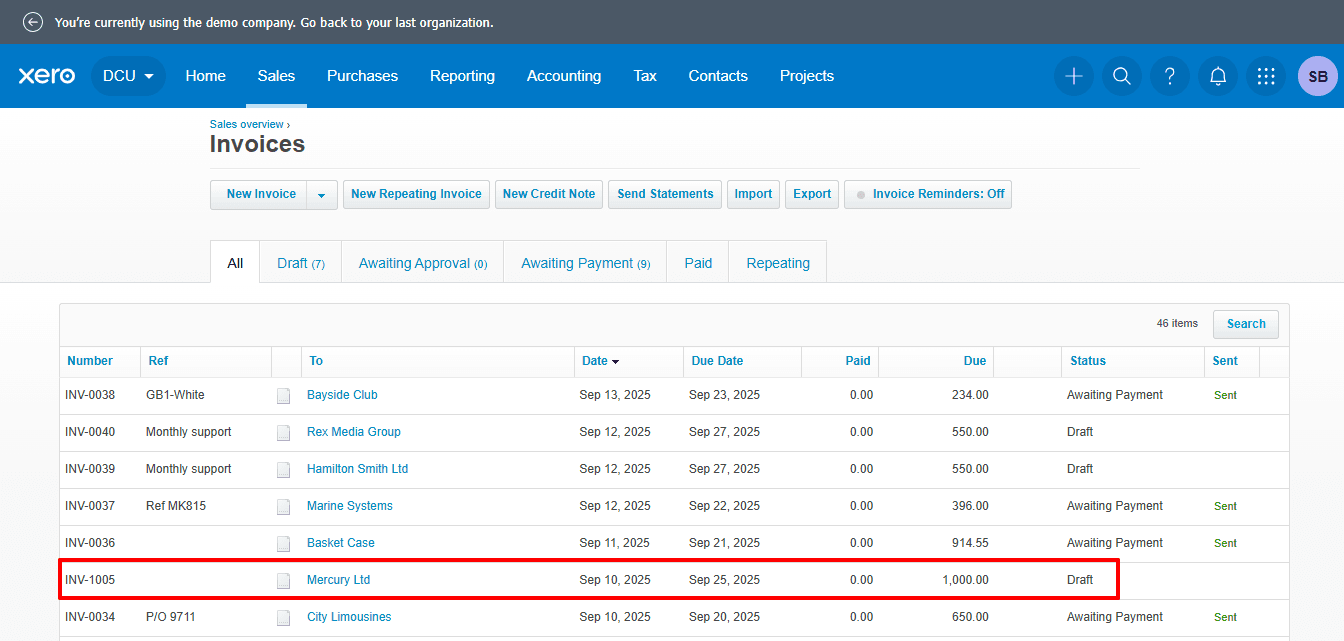Open the plus create-new menu
The image size is (1344, 641).
coord(1073,76)
